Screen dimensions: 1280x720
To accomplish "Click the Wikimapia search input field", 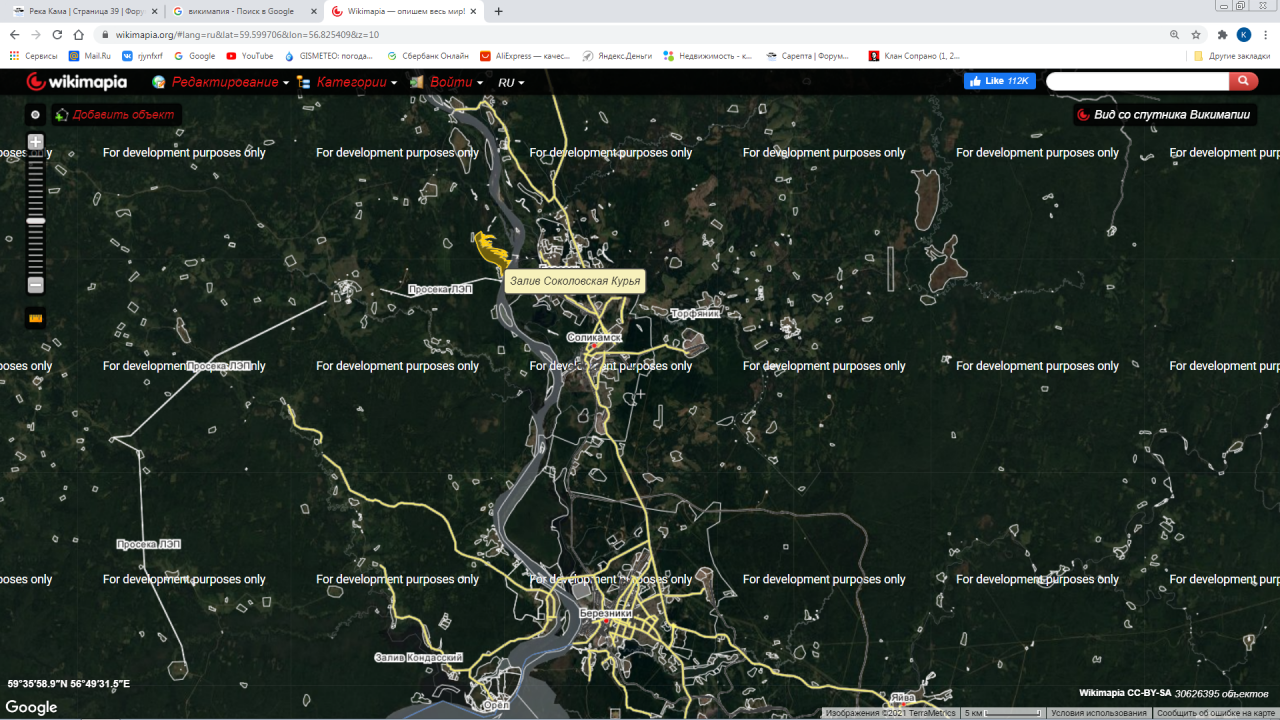I will (x=1137, y=81).
